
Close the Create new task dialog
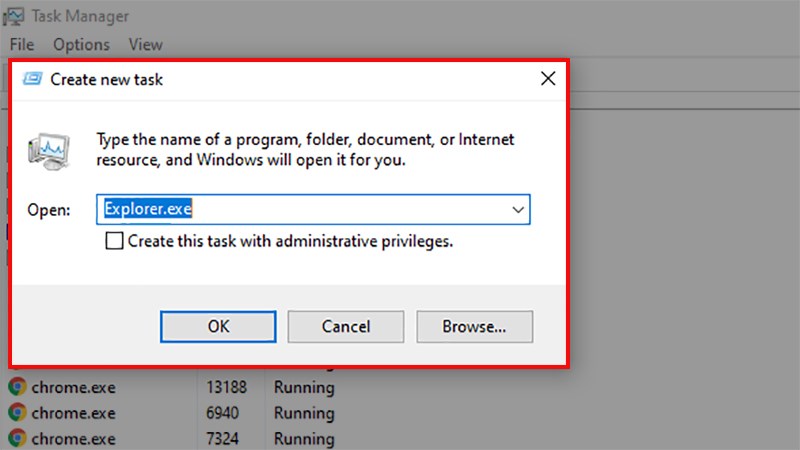[x=547, y=79]
